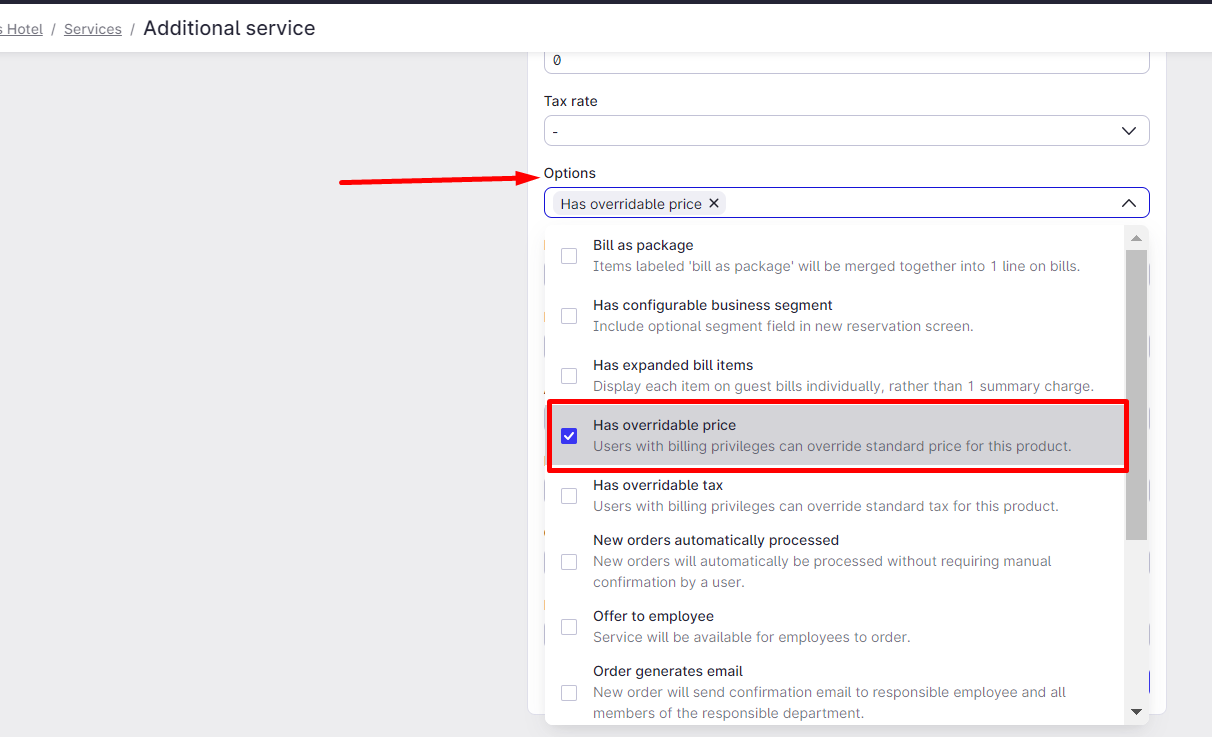This screenshot has height=737, width=1212.
Task: Click the numeric input field showing 0
Action: click(845, 60)
